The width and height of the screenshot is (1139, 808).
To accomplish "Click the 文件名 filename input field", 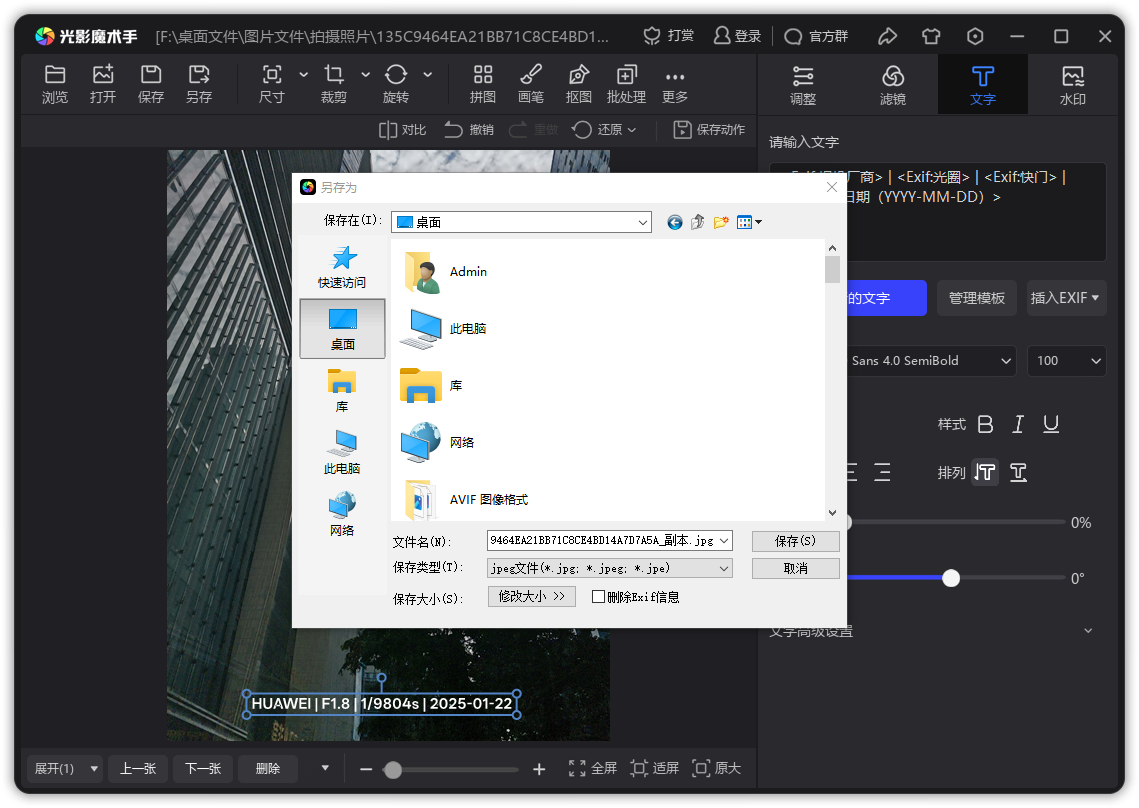I will [602, 541].
